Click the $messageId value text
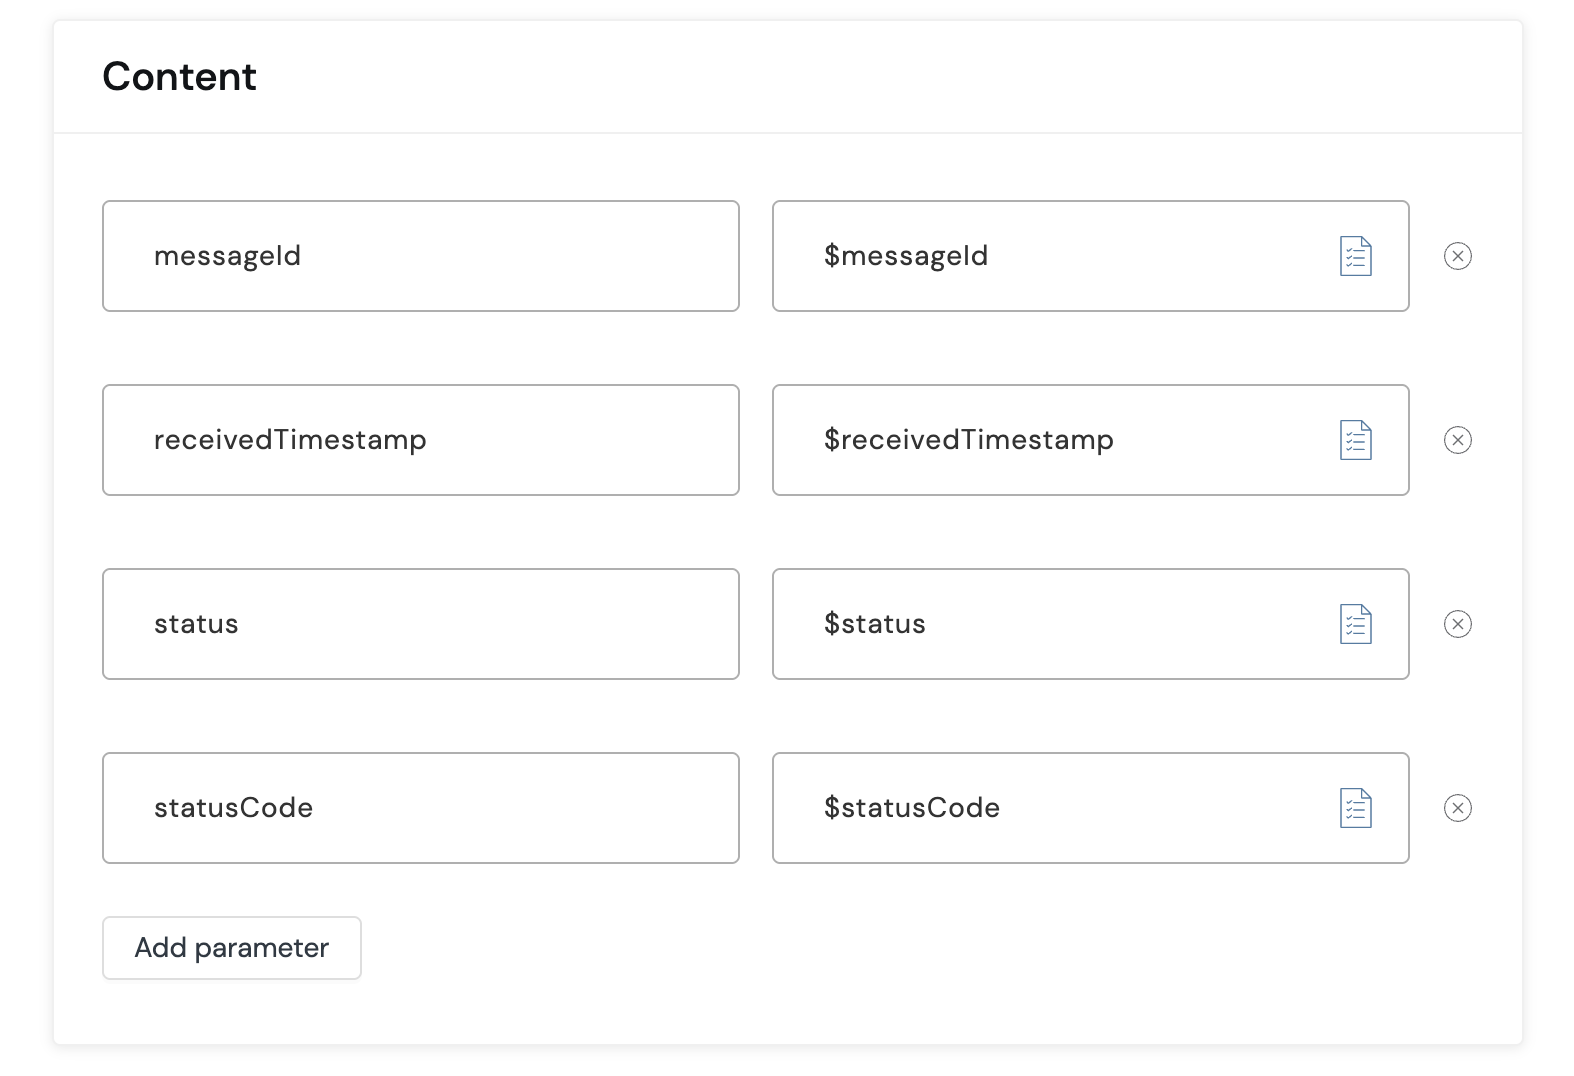 tap(906, 256)
